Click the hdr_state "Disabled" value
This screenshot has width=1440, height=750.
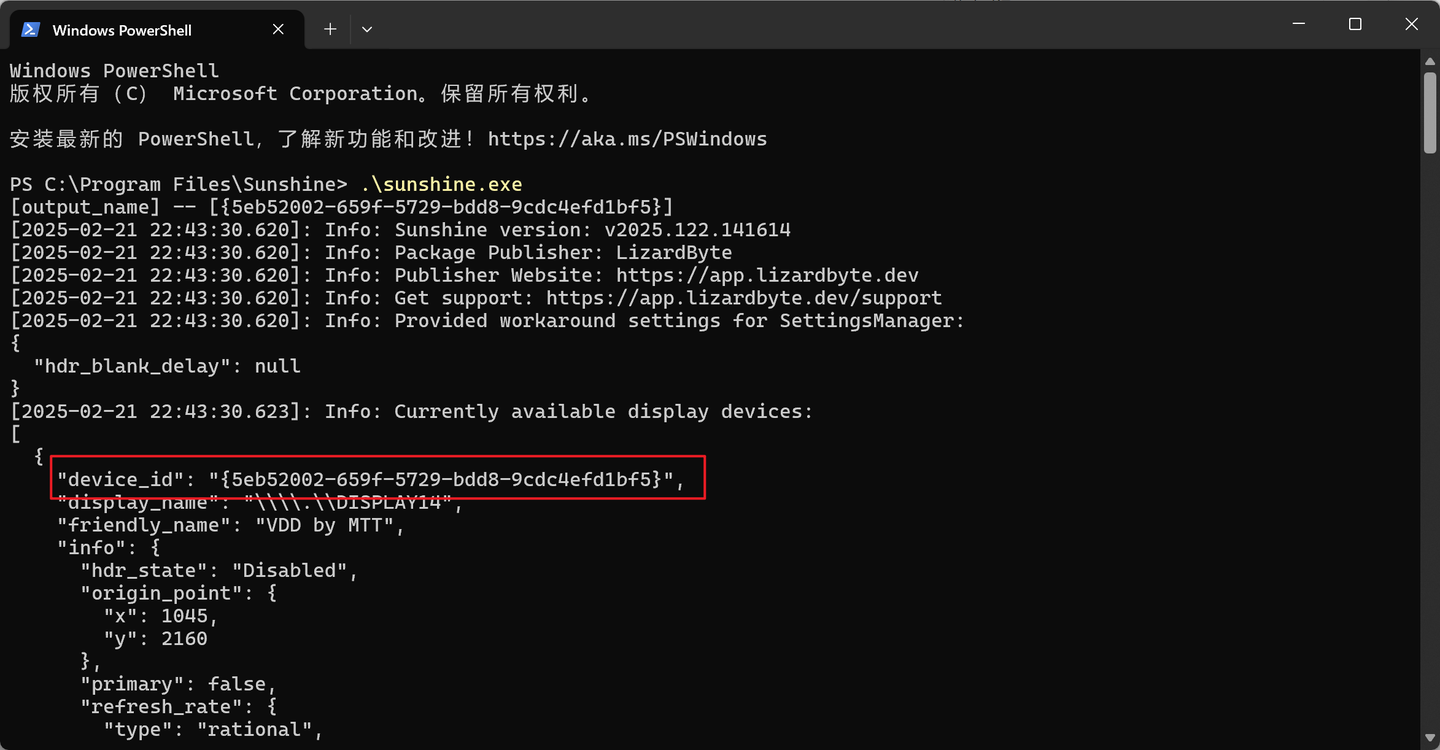(294, 571)
